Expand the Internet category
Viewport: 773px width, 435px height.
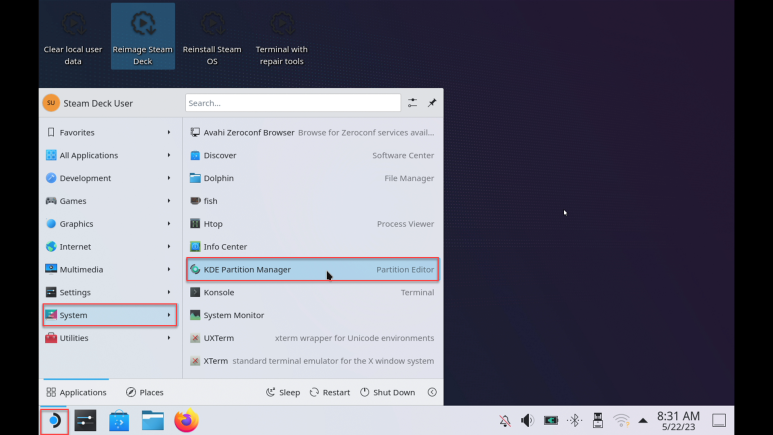pyautogui.click(x=109, y=247)
